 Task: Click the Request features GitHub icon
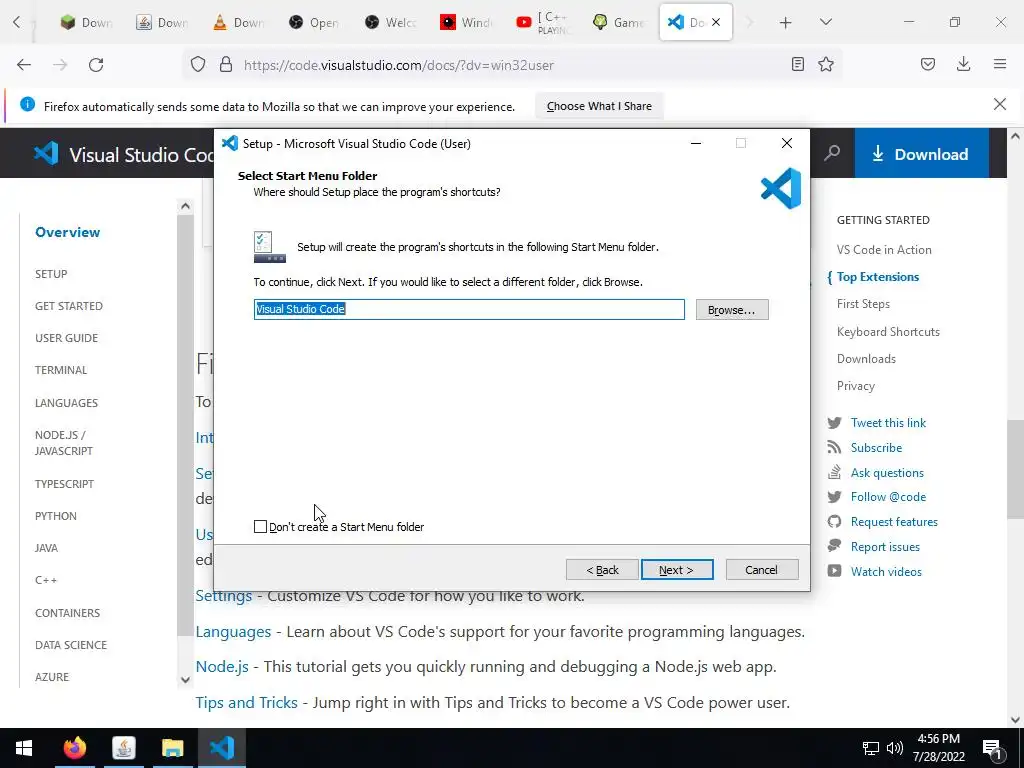[x=834, y=521]
